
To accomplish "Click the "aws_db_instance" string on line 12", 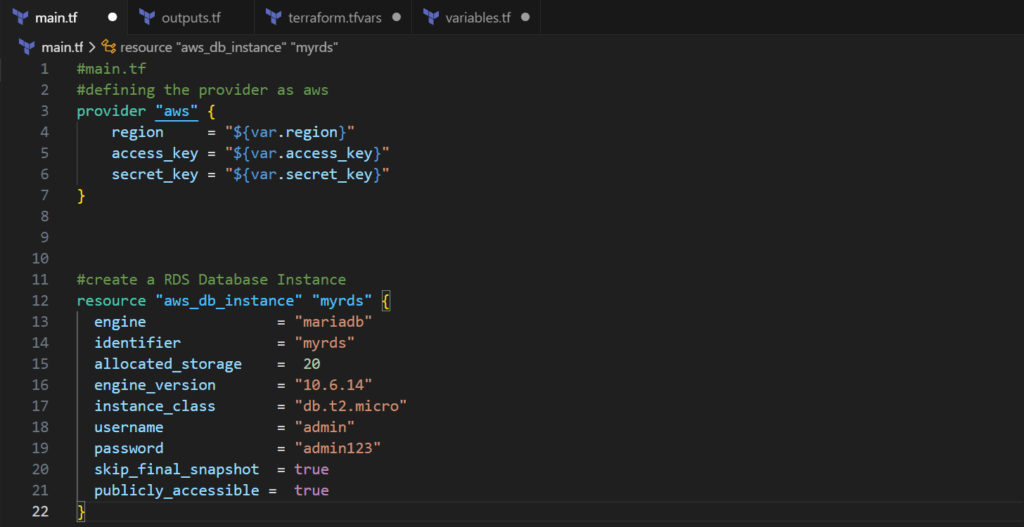I will coord(229,300).
